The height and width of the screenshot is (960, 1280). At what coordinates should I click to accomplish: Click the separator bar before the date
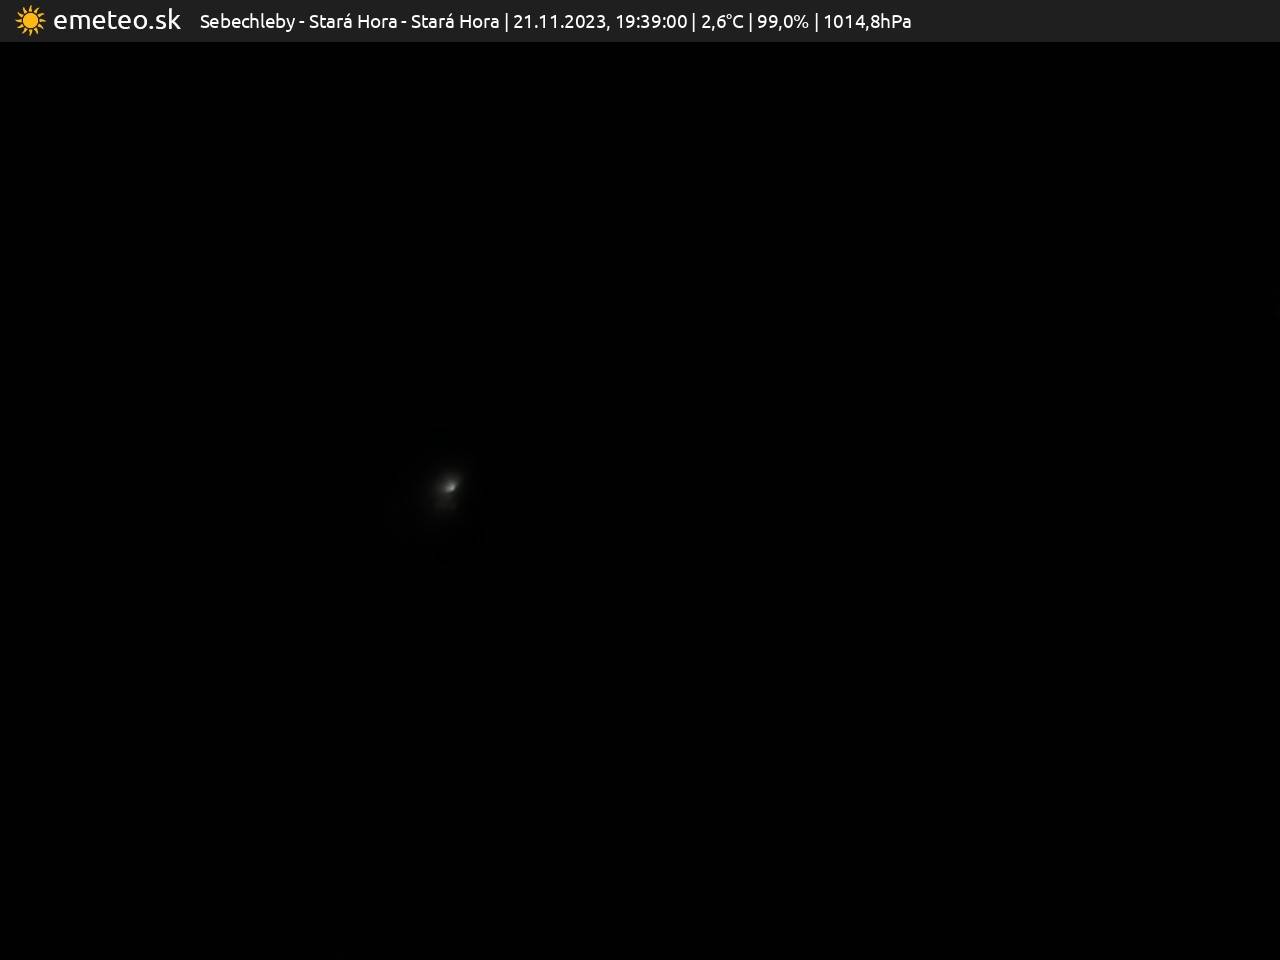[x=506, y=22]
